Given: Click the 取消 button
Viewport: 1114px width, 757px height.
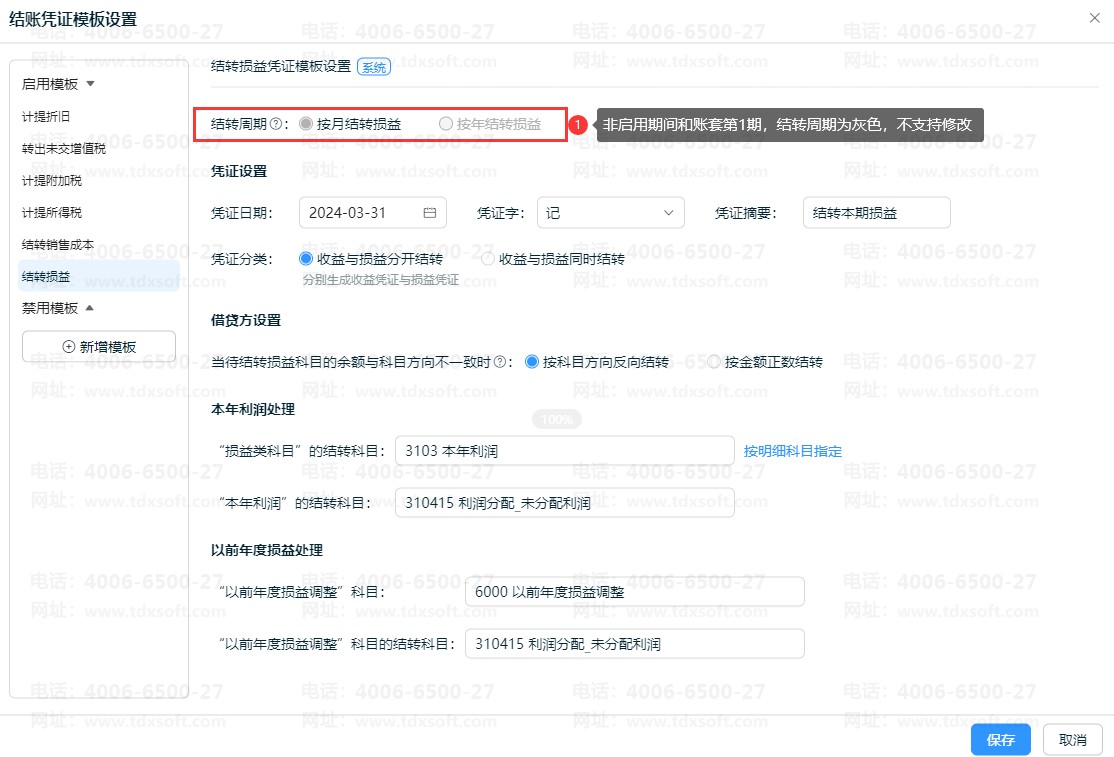Looking at the screenshot, I should coord(1072,740).
